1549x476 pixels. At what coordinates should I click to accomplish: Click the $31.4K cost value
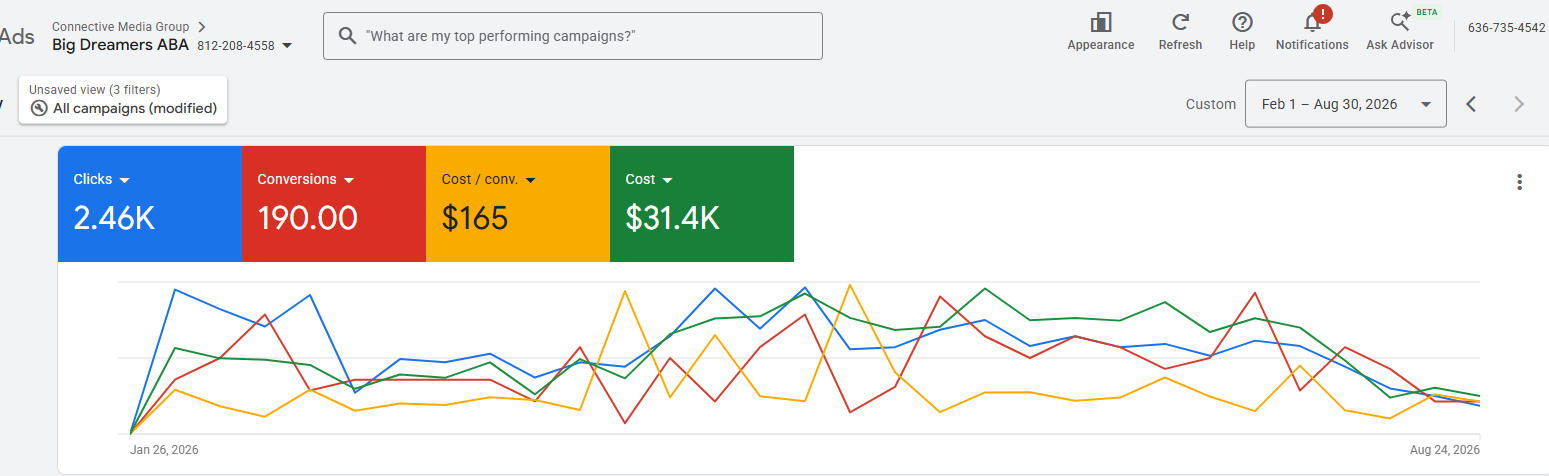[x=672, y=218]
